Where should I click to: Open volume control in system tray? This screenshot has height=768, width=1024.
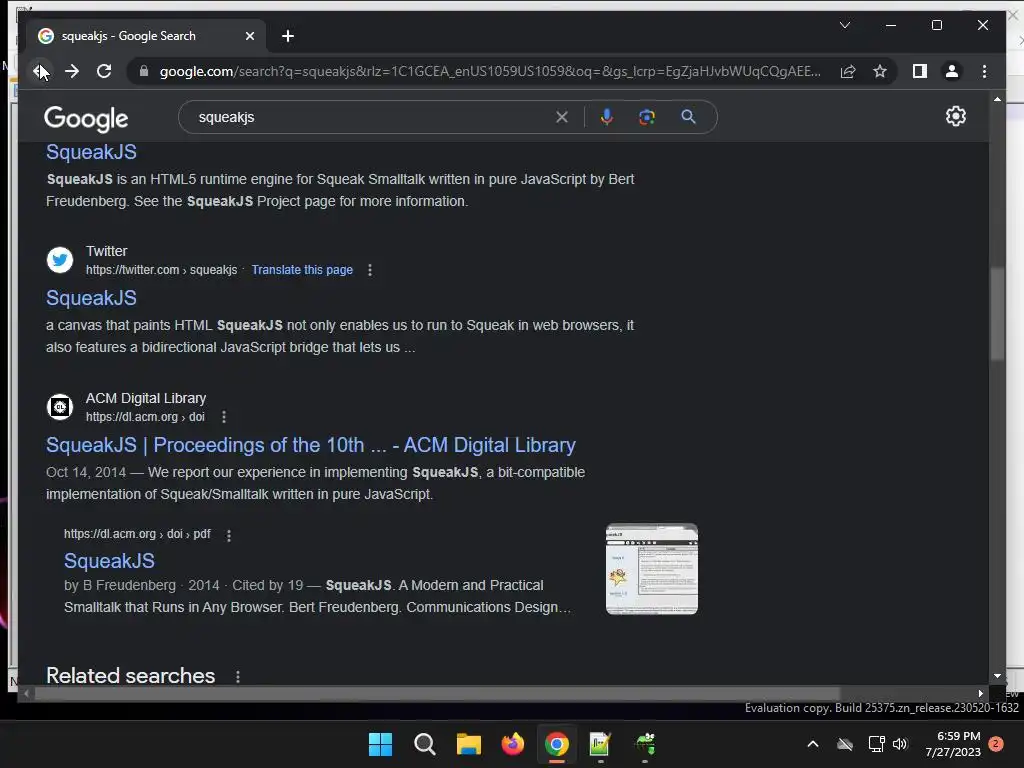pyautogui.click(x=900, y=744)
